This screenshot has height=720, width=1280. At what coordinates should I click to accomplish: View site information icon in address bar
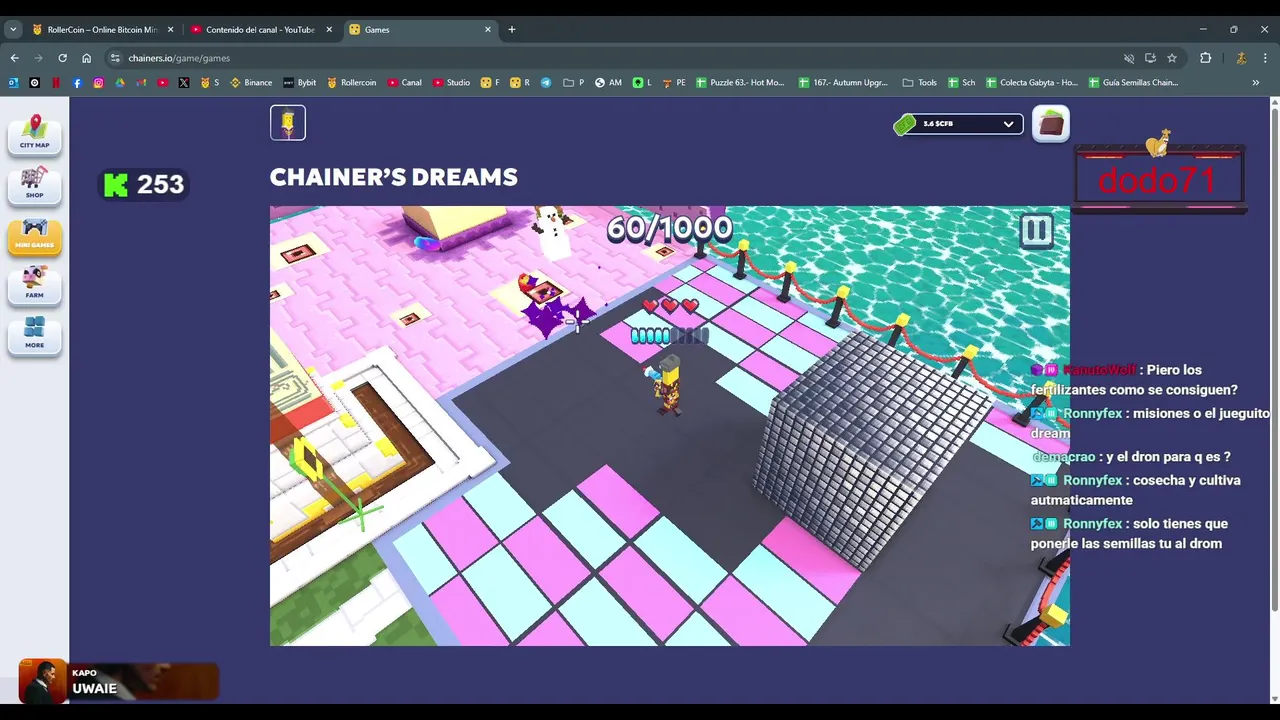click(115, 58)
